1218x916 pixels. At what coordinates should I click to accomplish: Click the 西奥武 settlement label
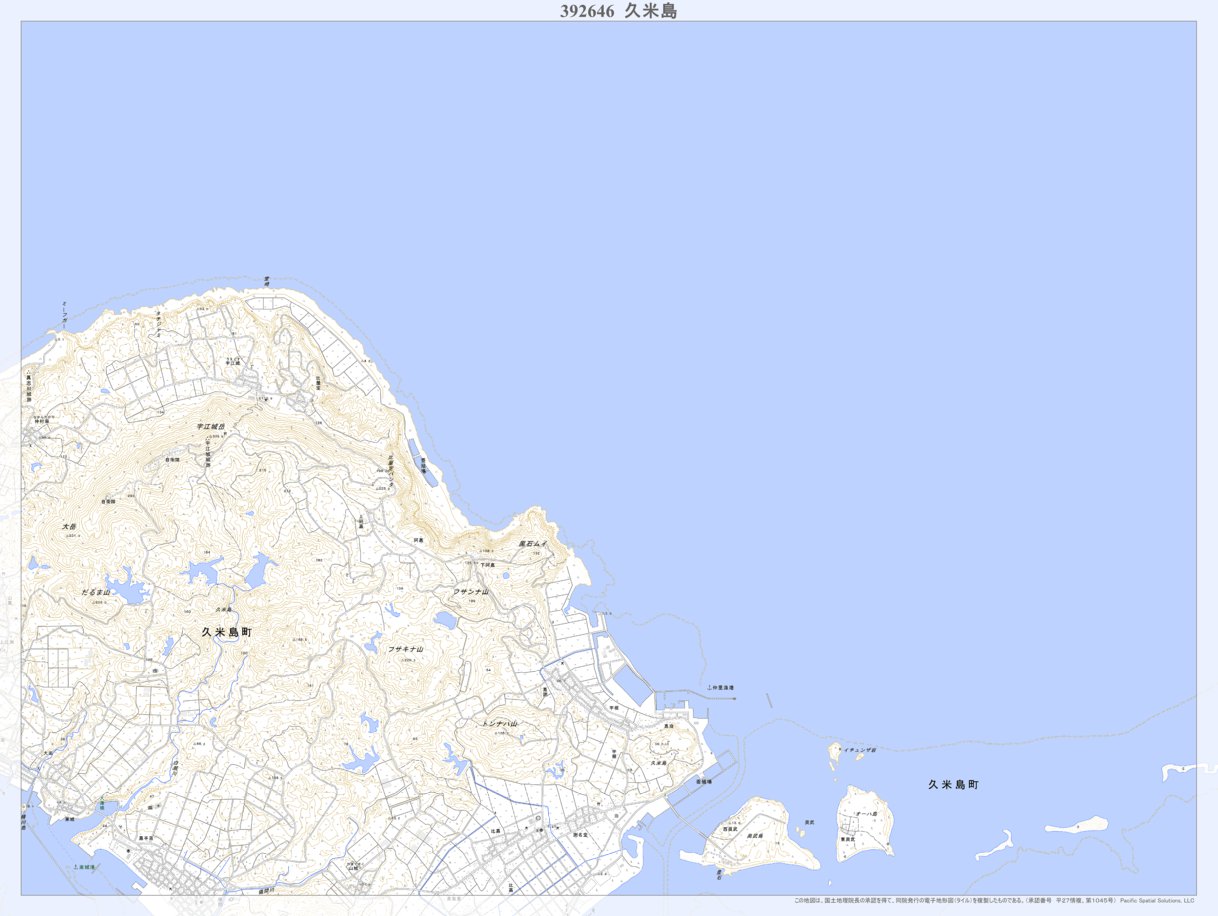click(x=727, y=829)
